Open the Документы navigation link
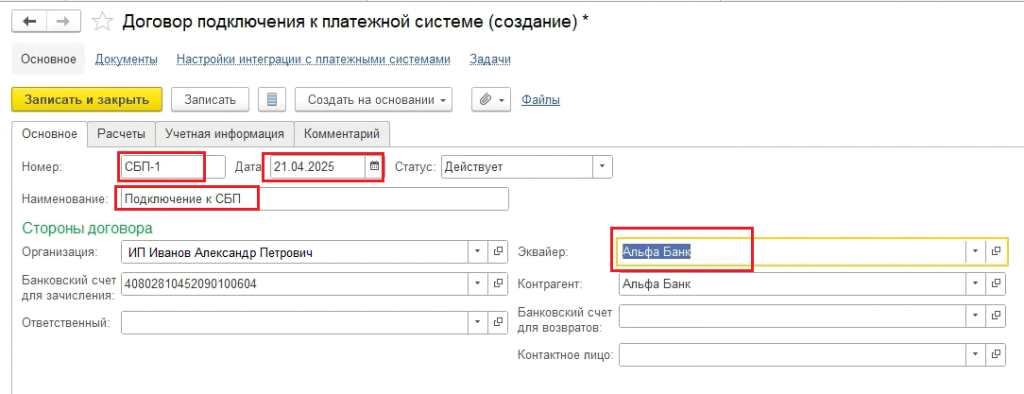The width and height of the screenshot is (1024, 394). point(127,59)
